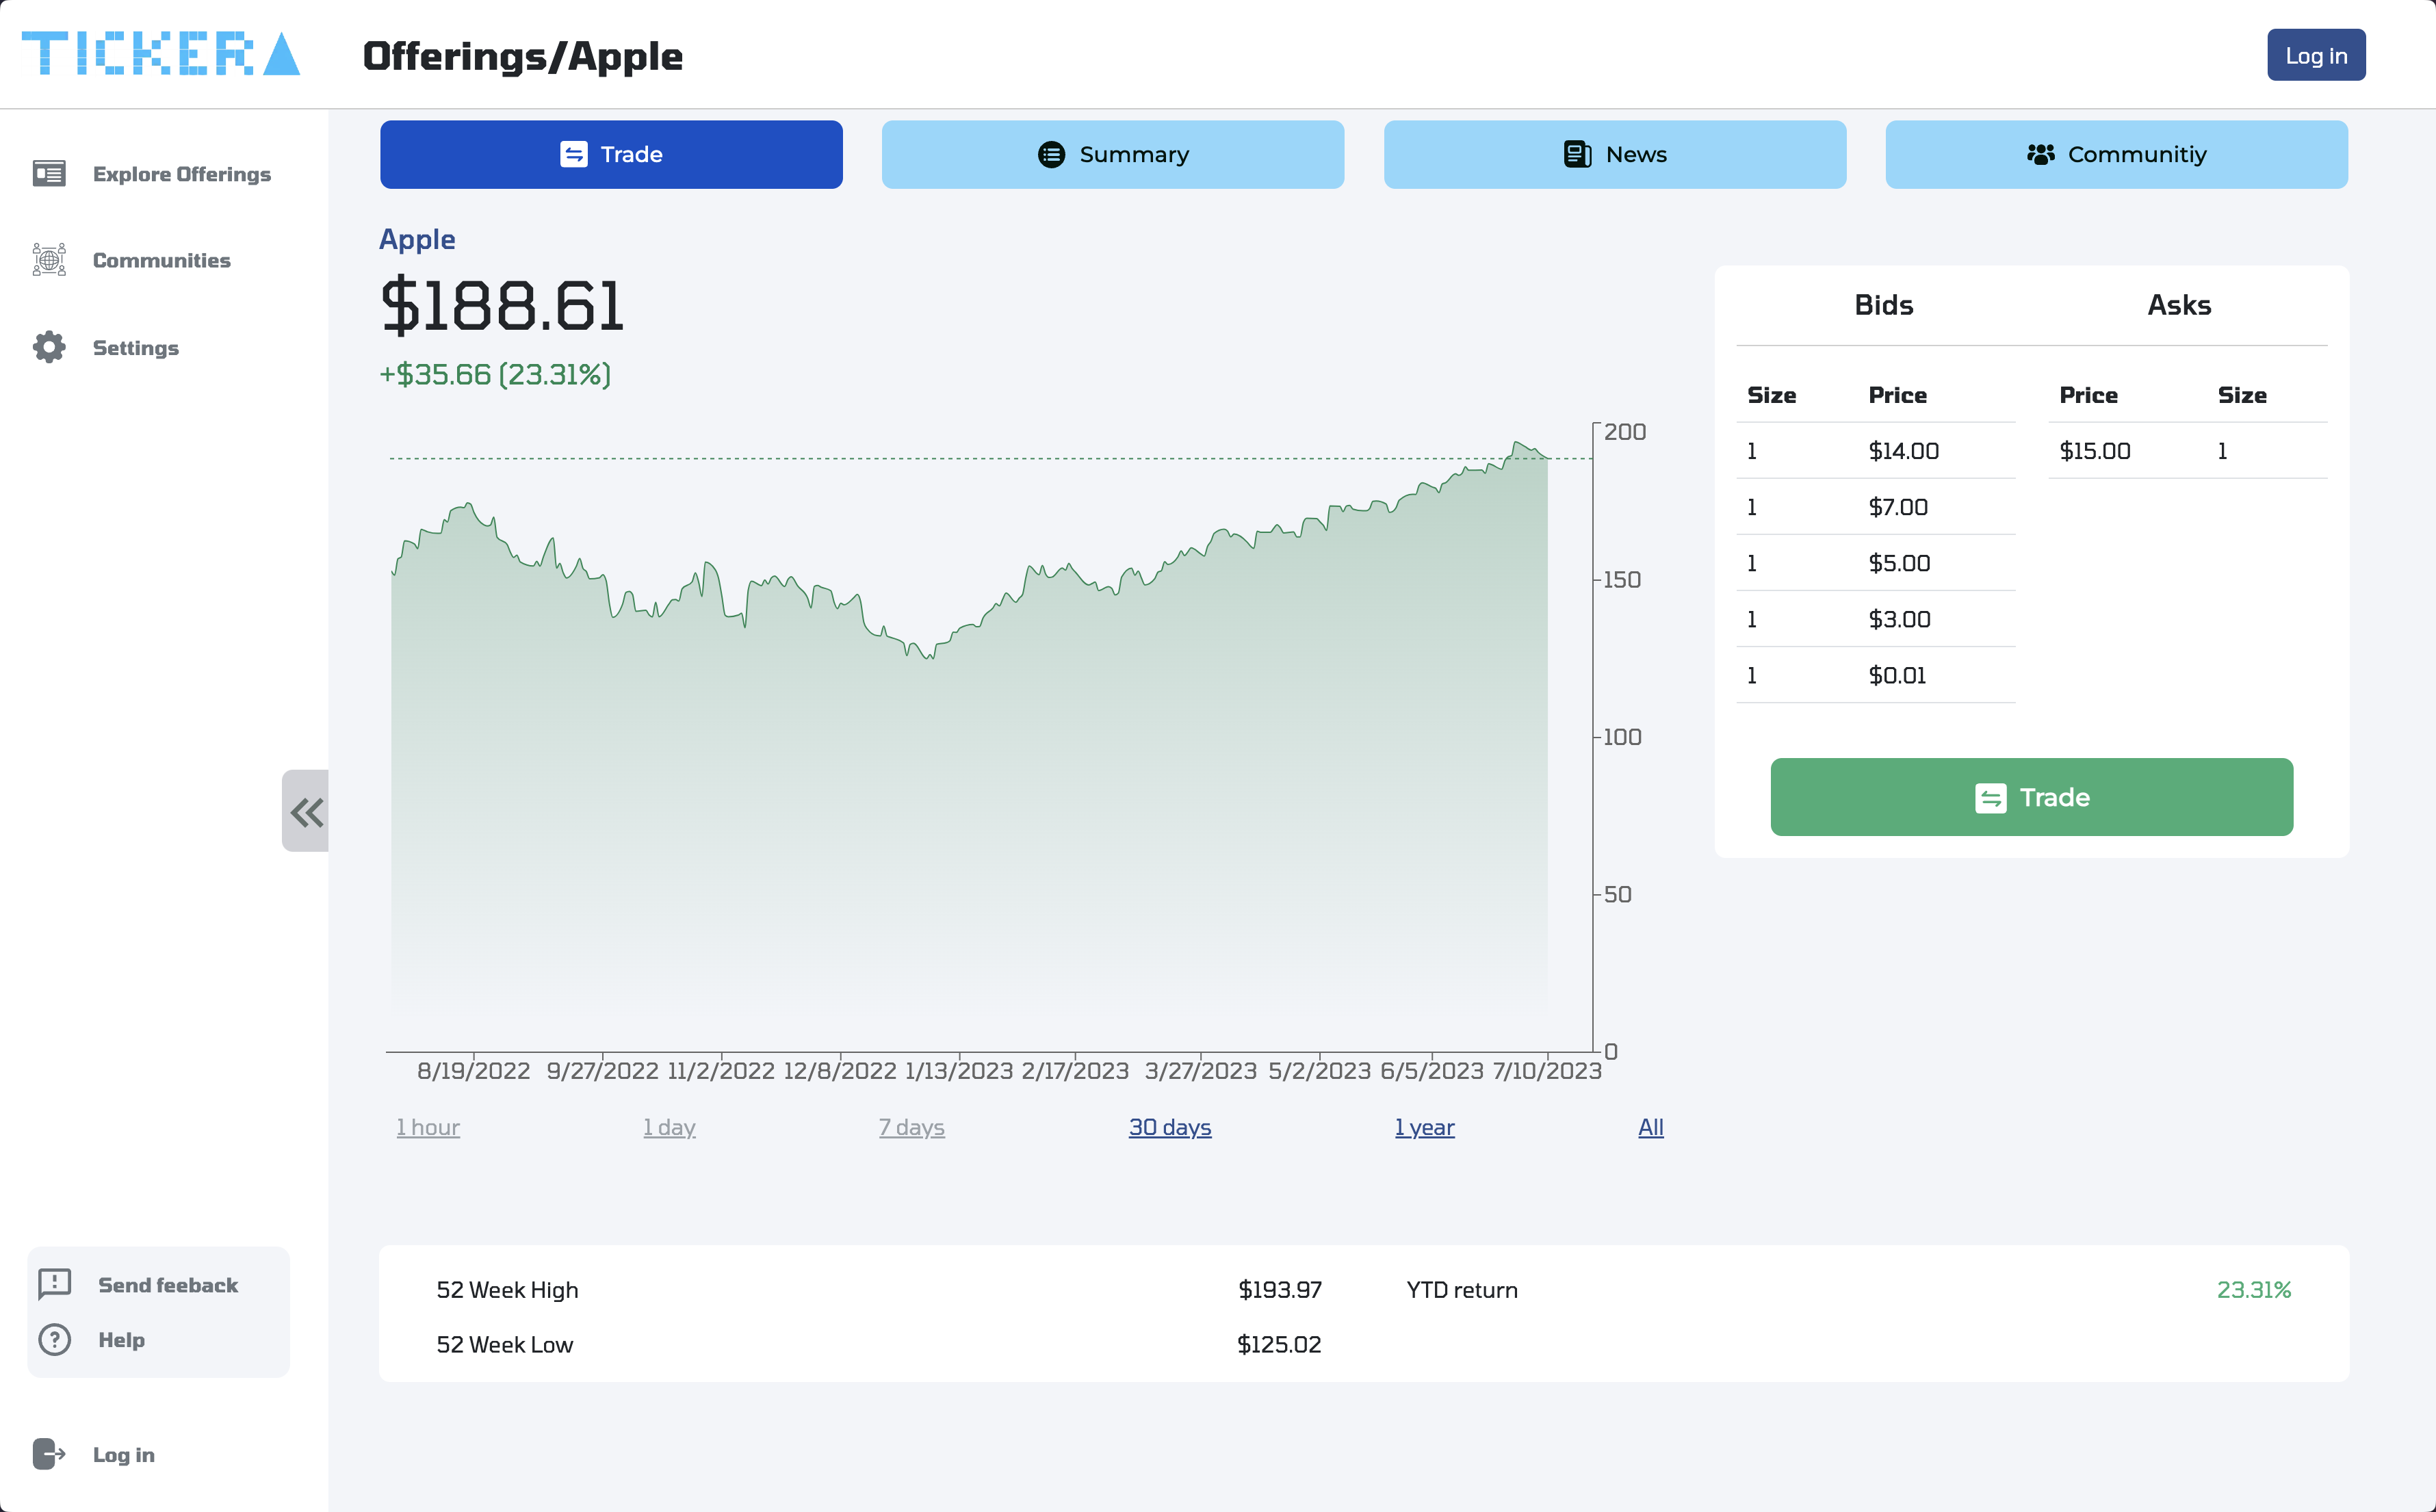This screenshot has width=2436, height=1512.
Task: Open Settings from the sidebar
Action: [135, 348]
